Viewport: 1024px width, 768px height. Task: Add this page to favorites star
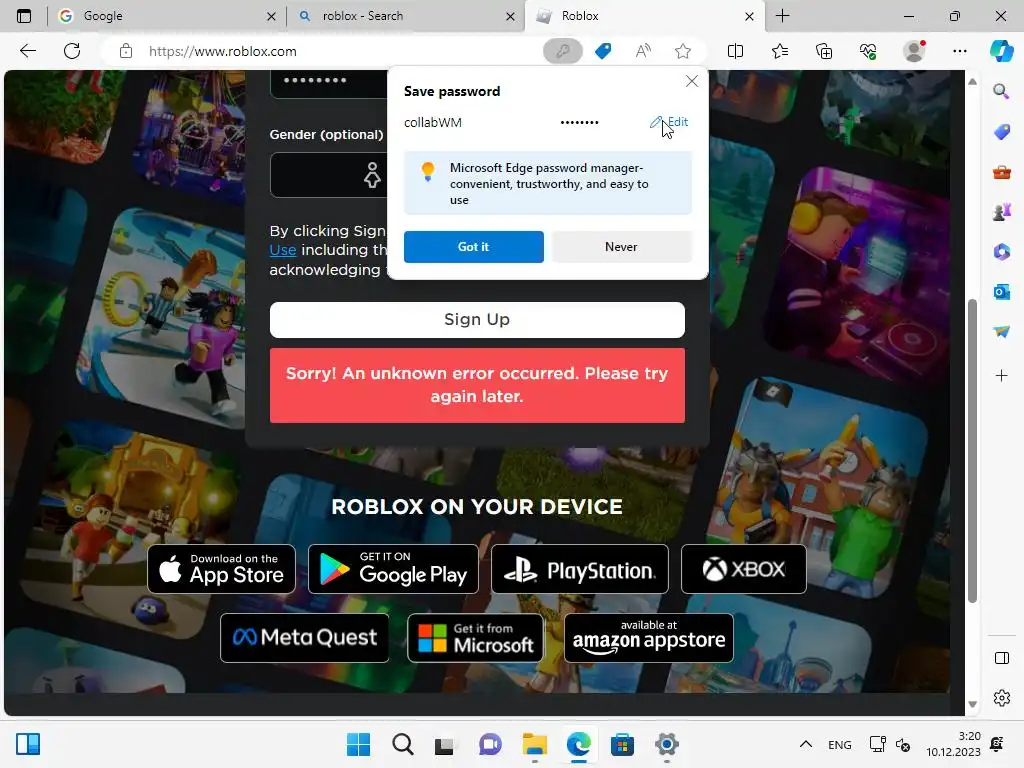(683, 51)
